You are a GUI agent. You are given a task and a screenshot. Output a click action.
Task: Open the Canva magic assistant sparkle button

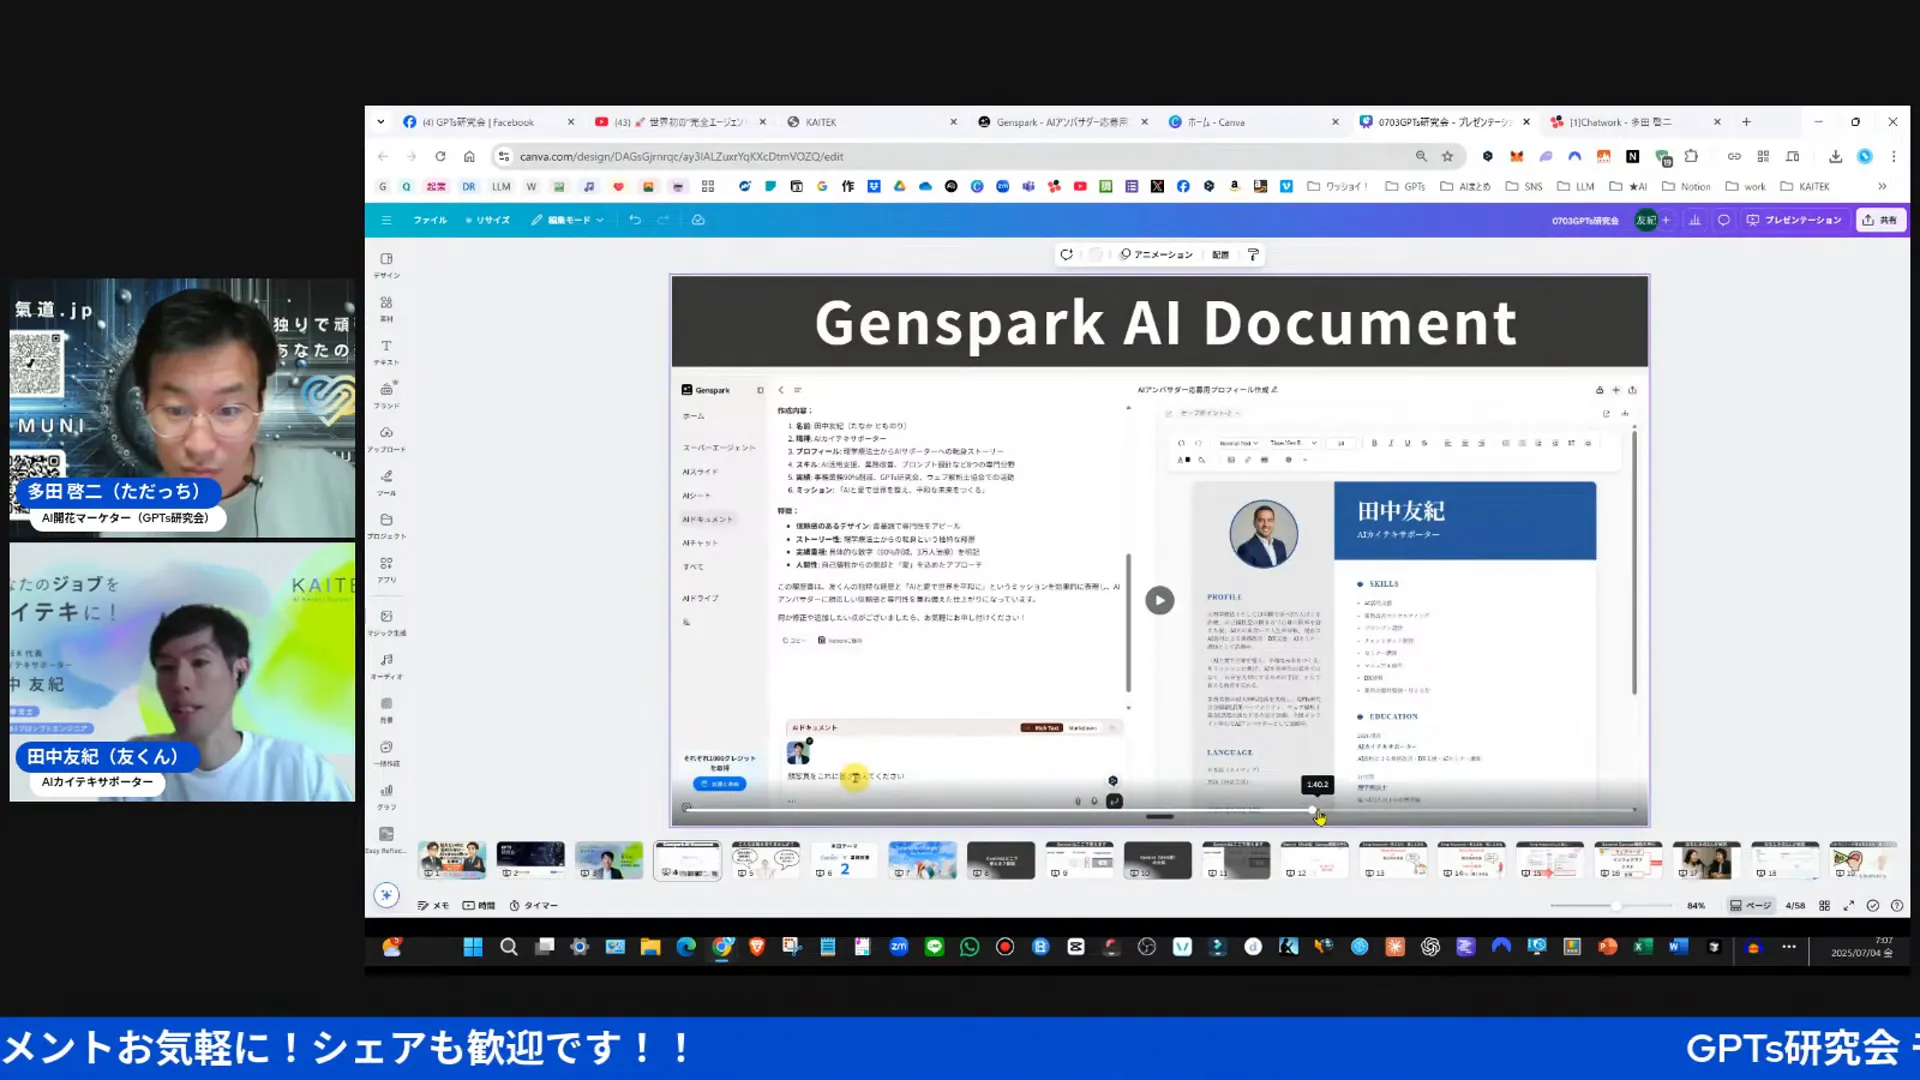click(x=387, y=895)
